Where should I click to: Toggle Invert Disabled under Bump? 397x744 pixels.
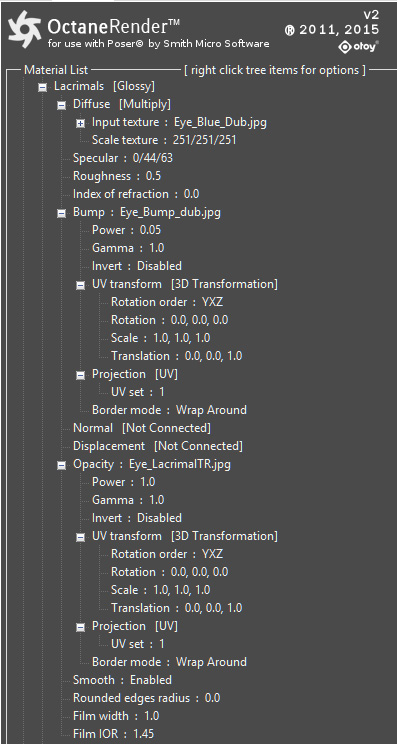(137, 266)
